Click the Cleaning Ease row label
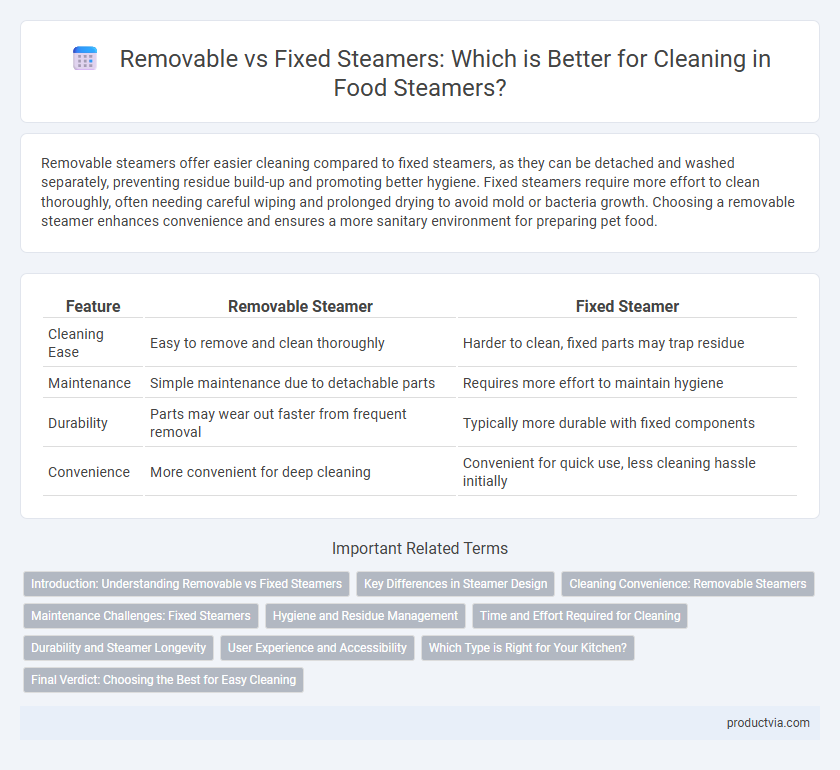This screenshot has width=840, height=770. coord(76,343)
